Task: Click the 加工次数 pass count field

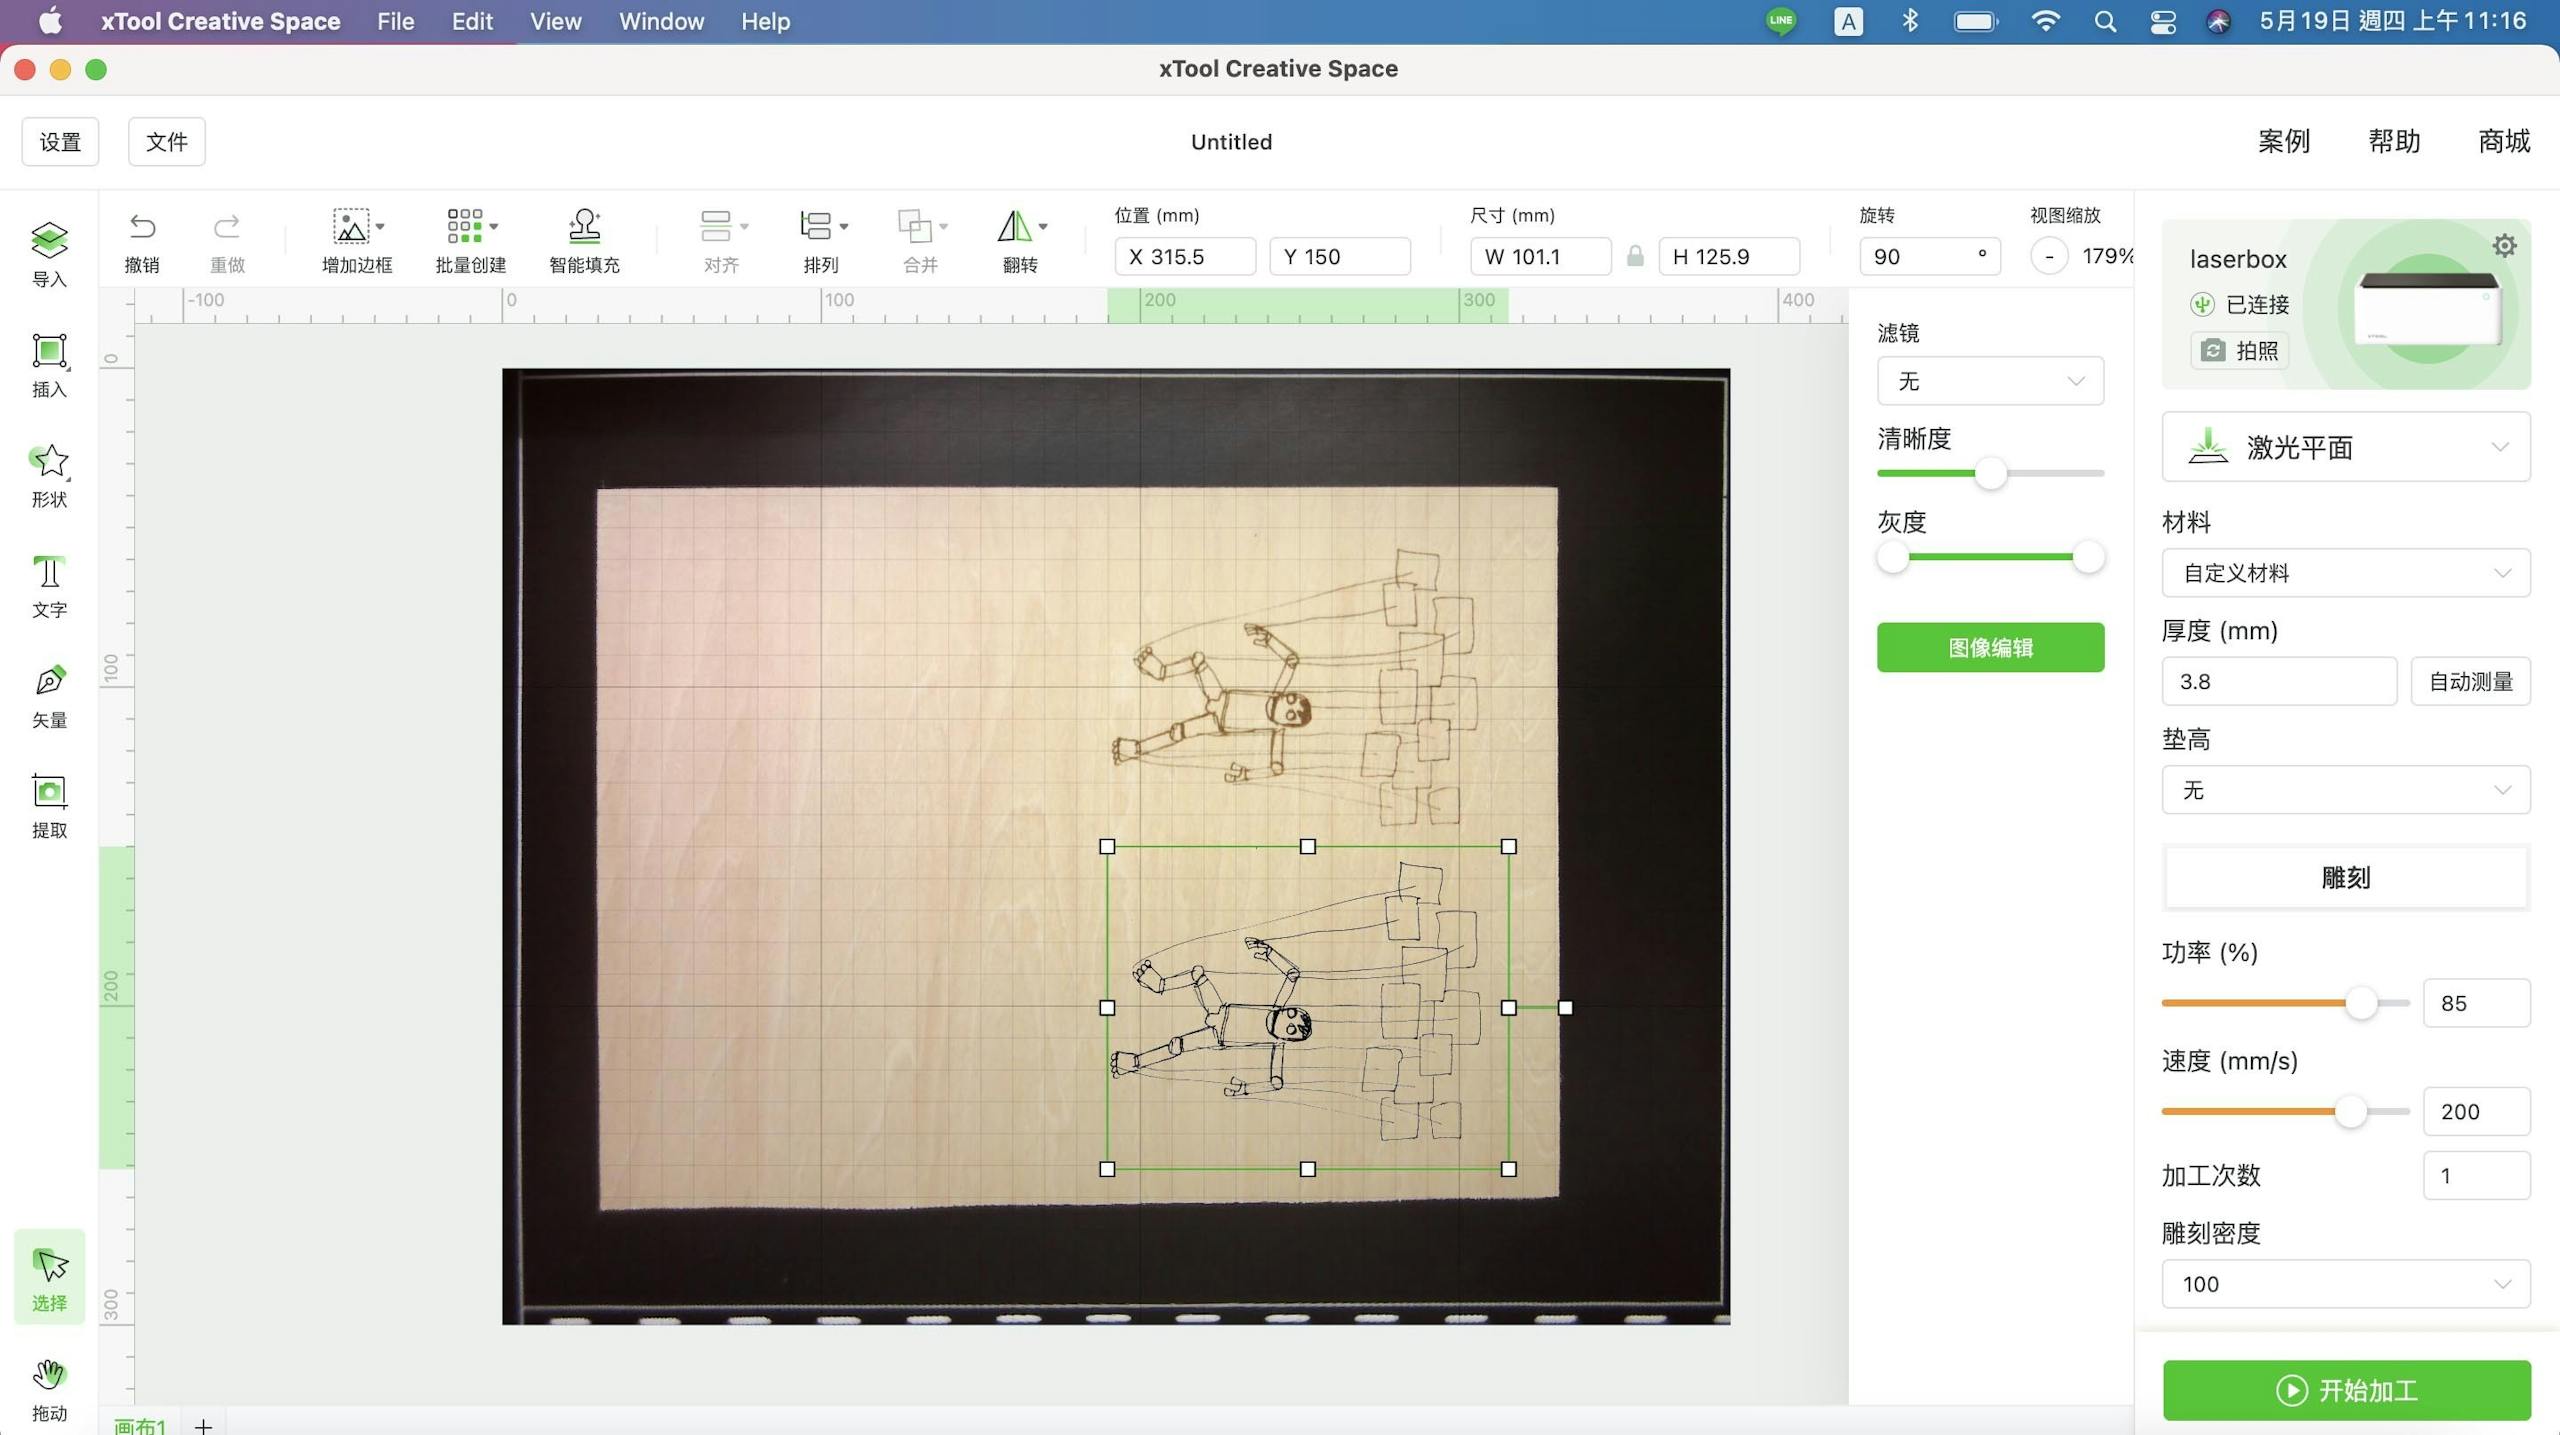Action: click(x=2476, y=1175)
